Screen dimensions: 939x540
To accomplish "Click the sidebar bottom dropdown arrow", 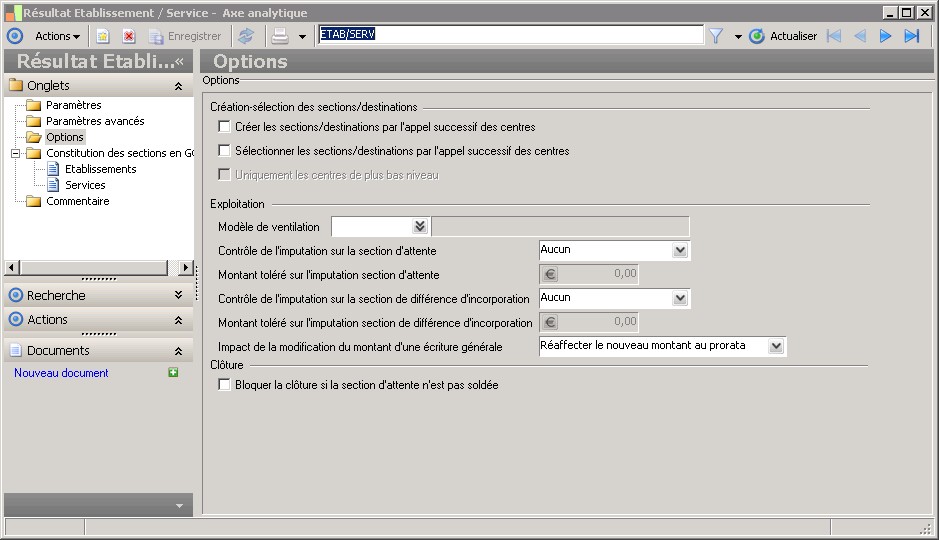I will pyautogui.click(x=179, y=506).
